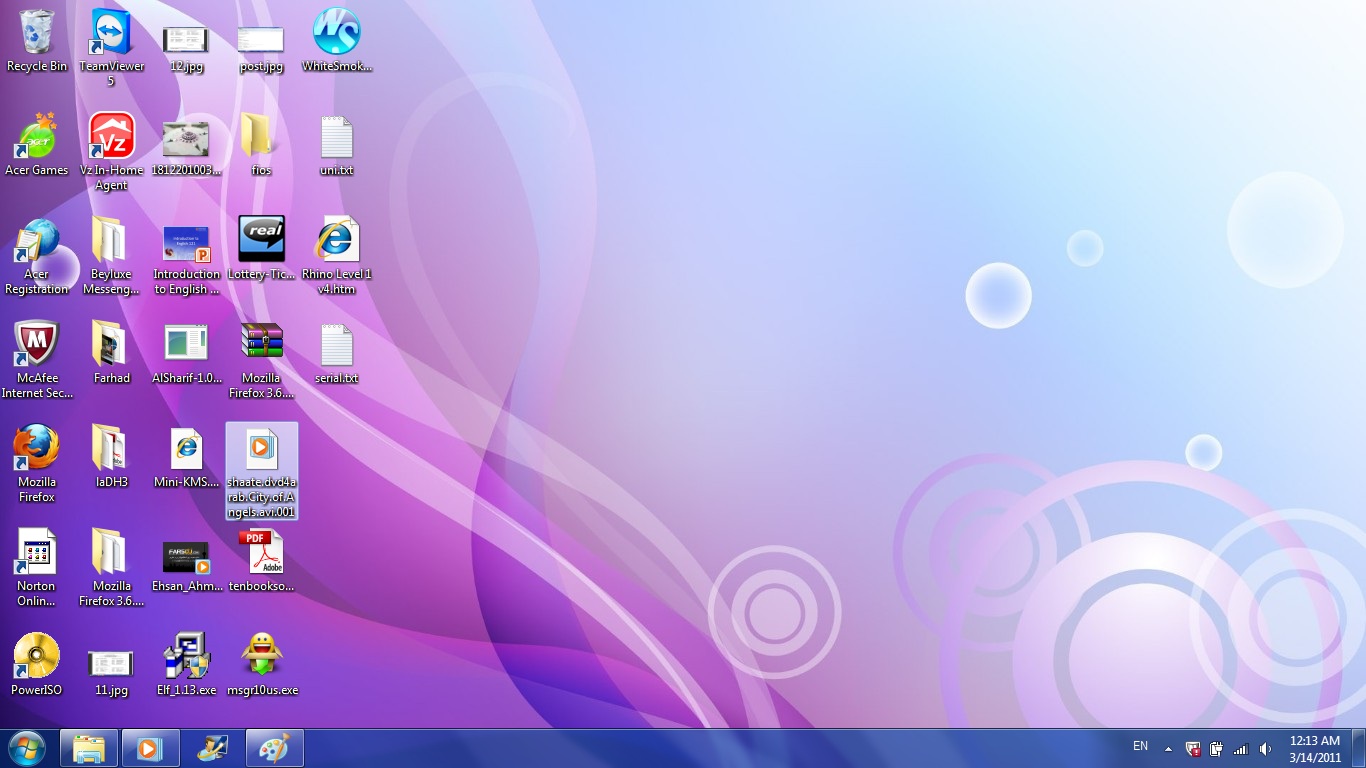The width and height of the screenshot is (1366, 768).
Task: Click the Windows Media Player taskbar button
Action: pyautogui.click(x=150, y=748)
